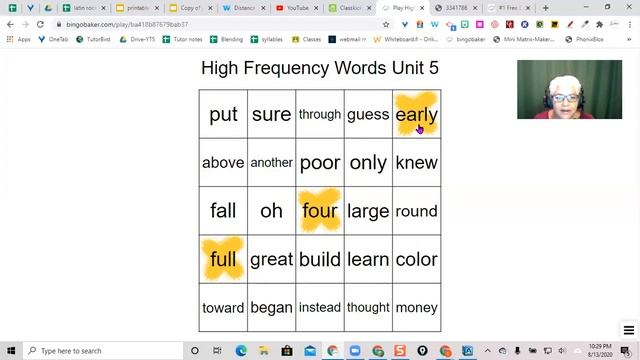Unmark the highlighted 'four' bingo square
640x360 pixels.
(x=320, y=211)
